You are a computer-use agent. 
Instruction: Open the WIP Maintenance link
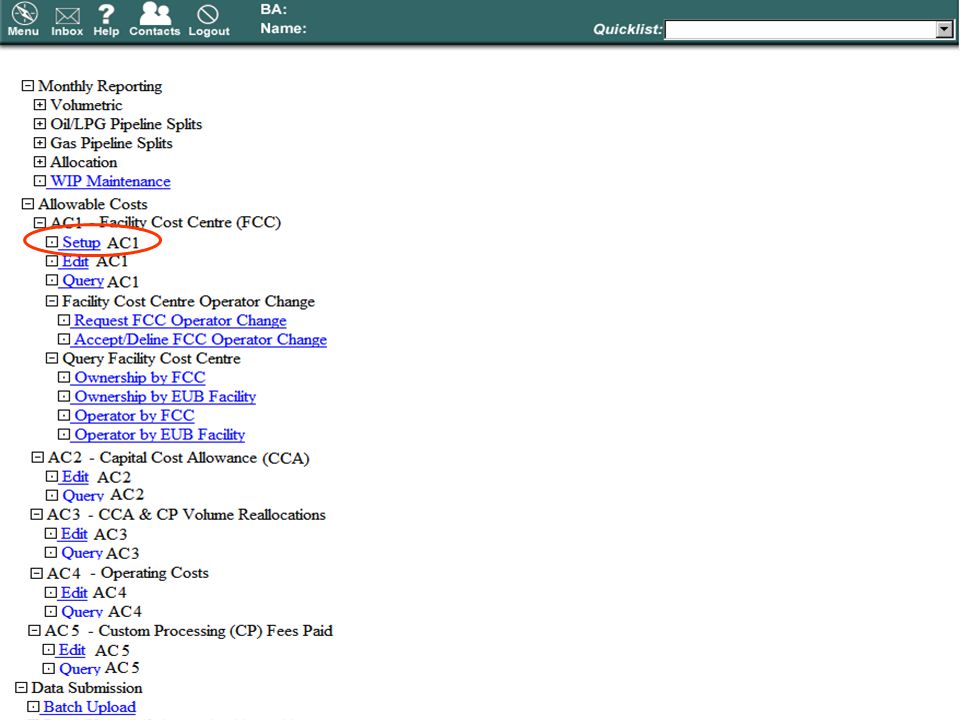(x=110, y=181)
